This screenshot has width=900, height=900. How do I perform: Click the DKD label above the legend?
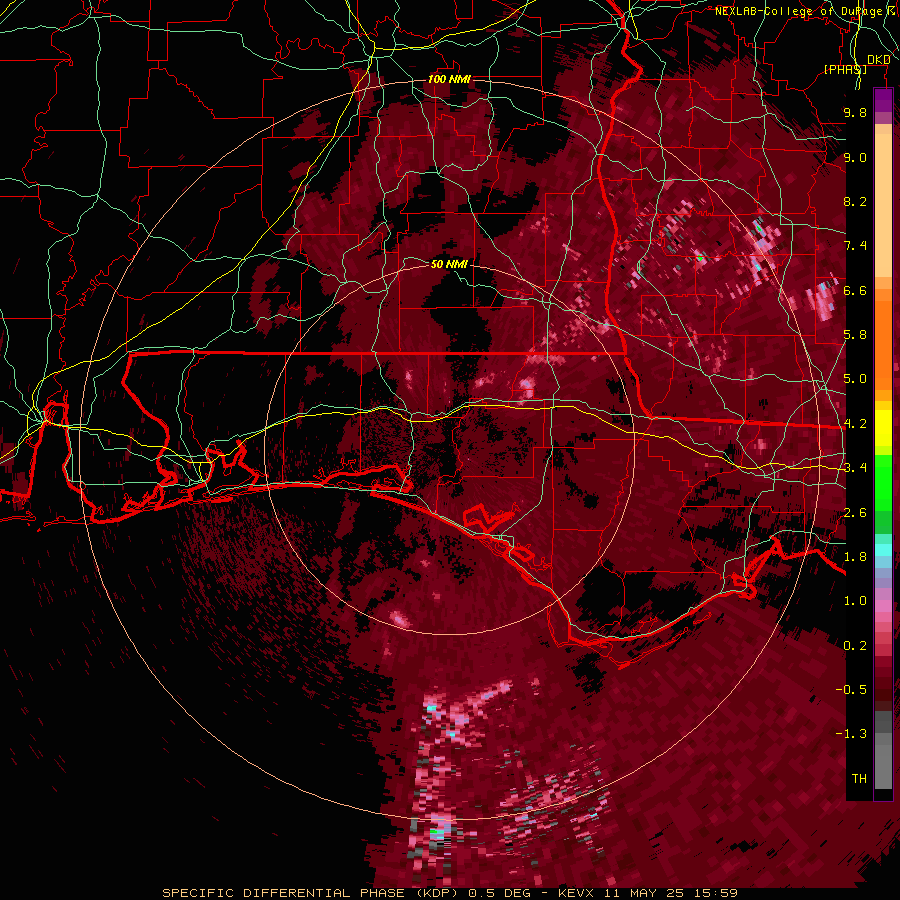[878, 59]
